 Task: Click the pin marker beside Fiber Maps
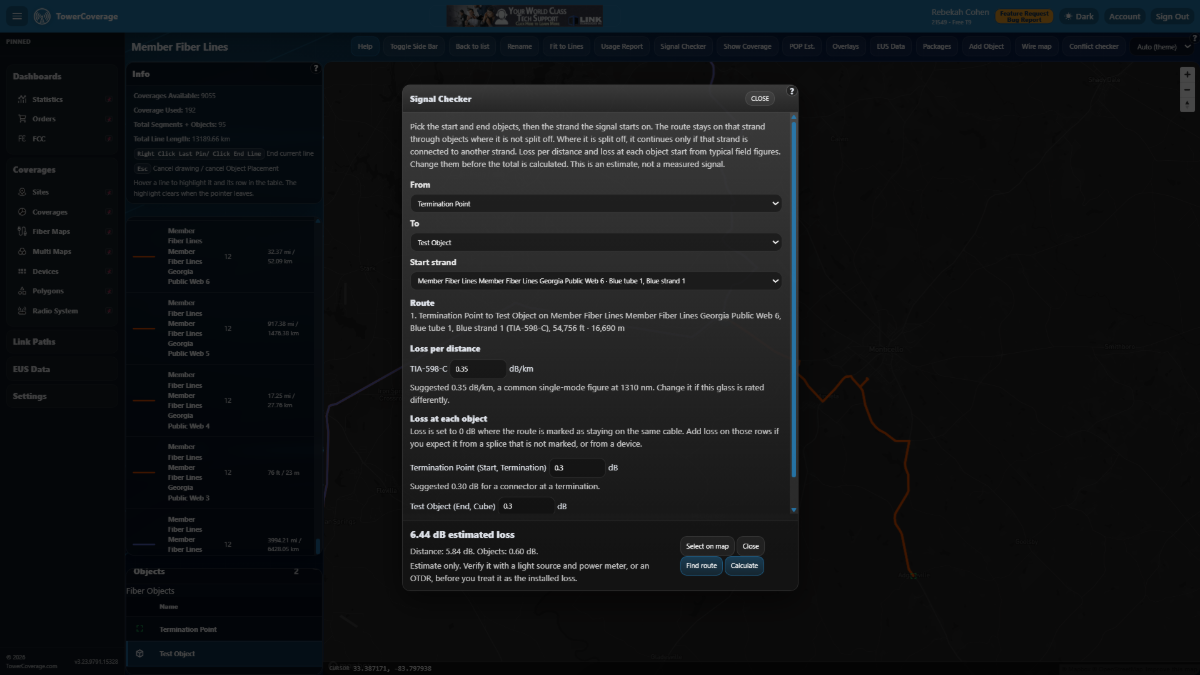pyautogui.click(x=107, y=232)
